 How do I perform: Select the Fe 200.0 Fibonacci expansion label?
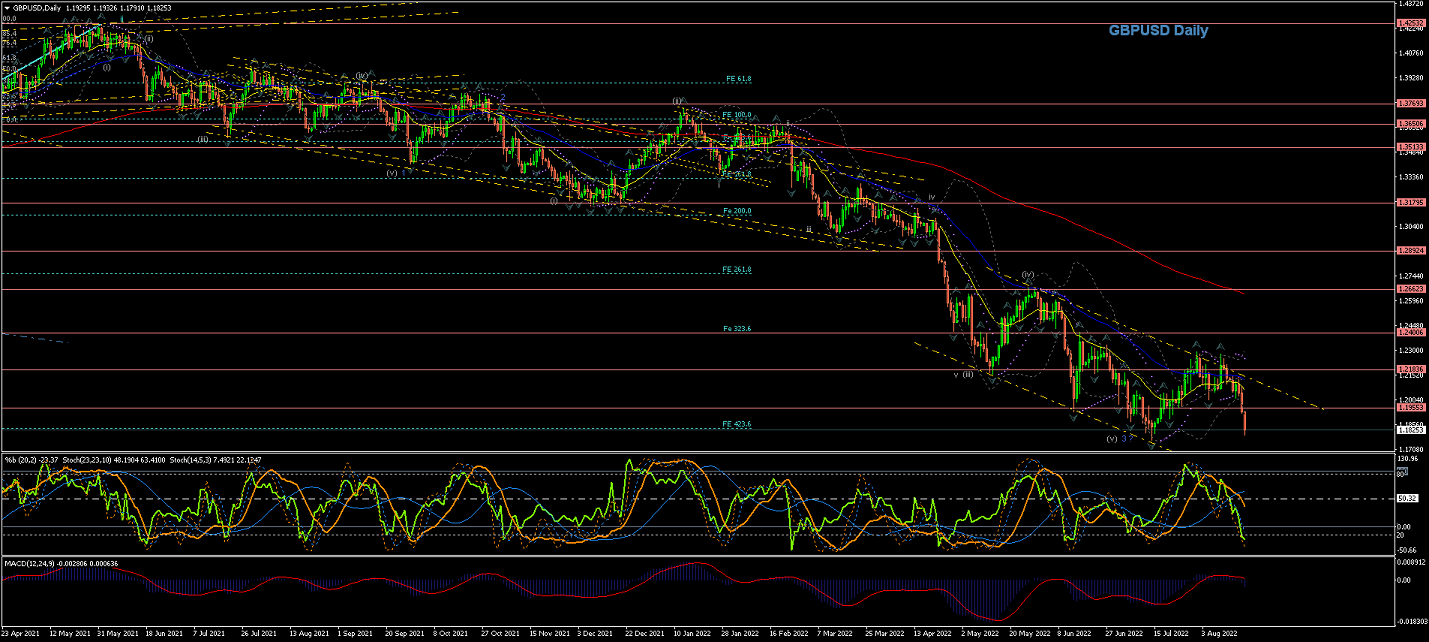737,211
